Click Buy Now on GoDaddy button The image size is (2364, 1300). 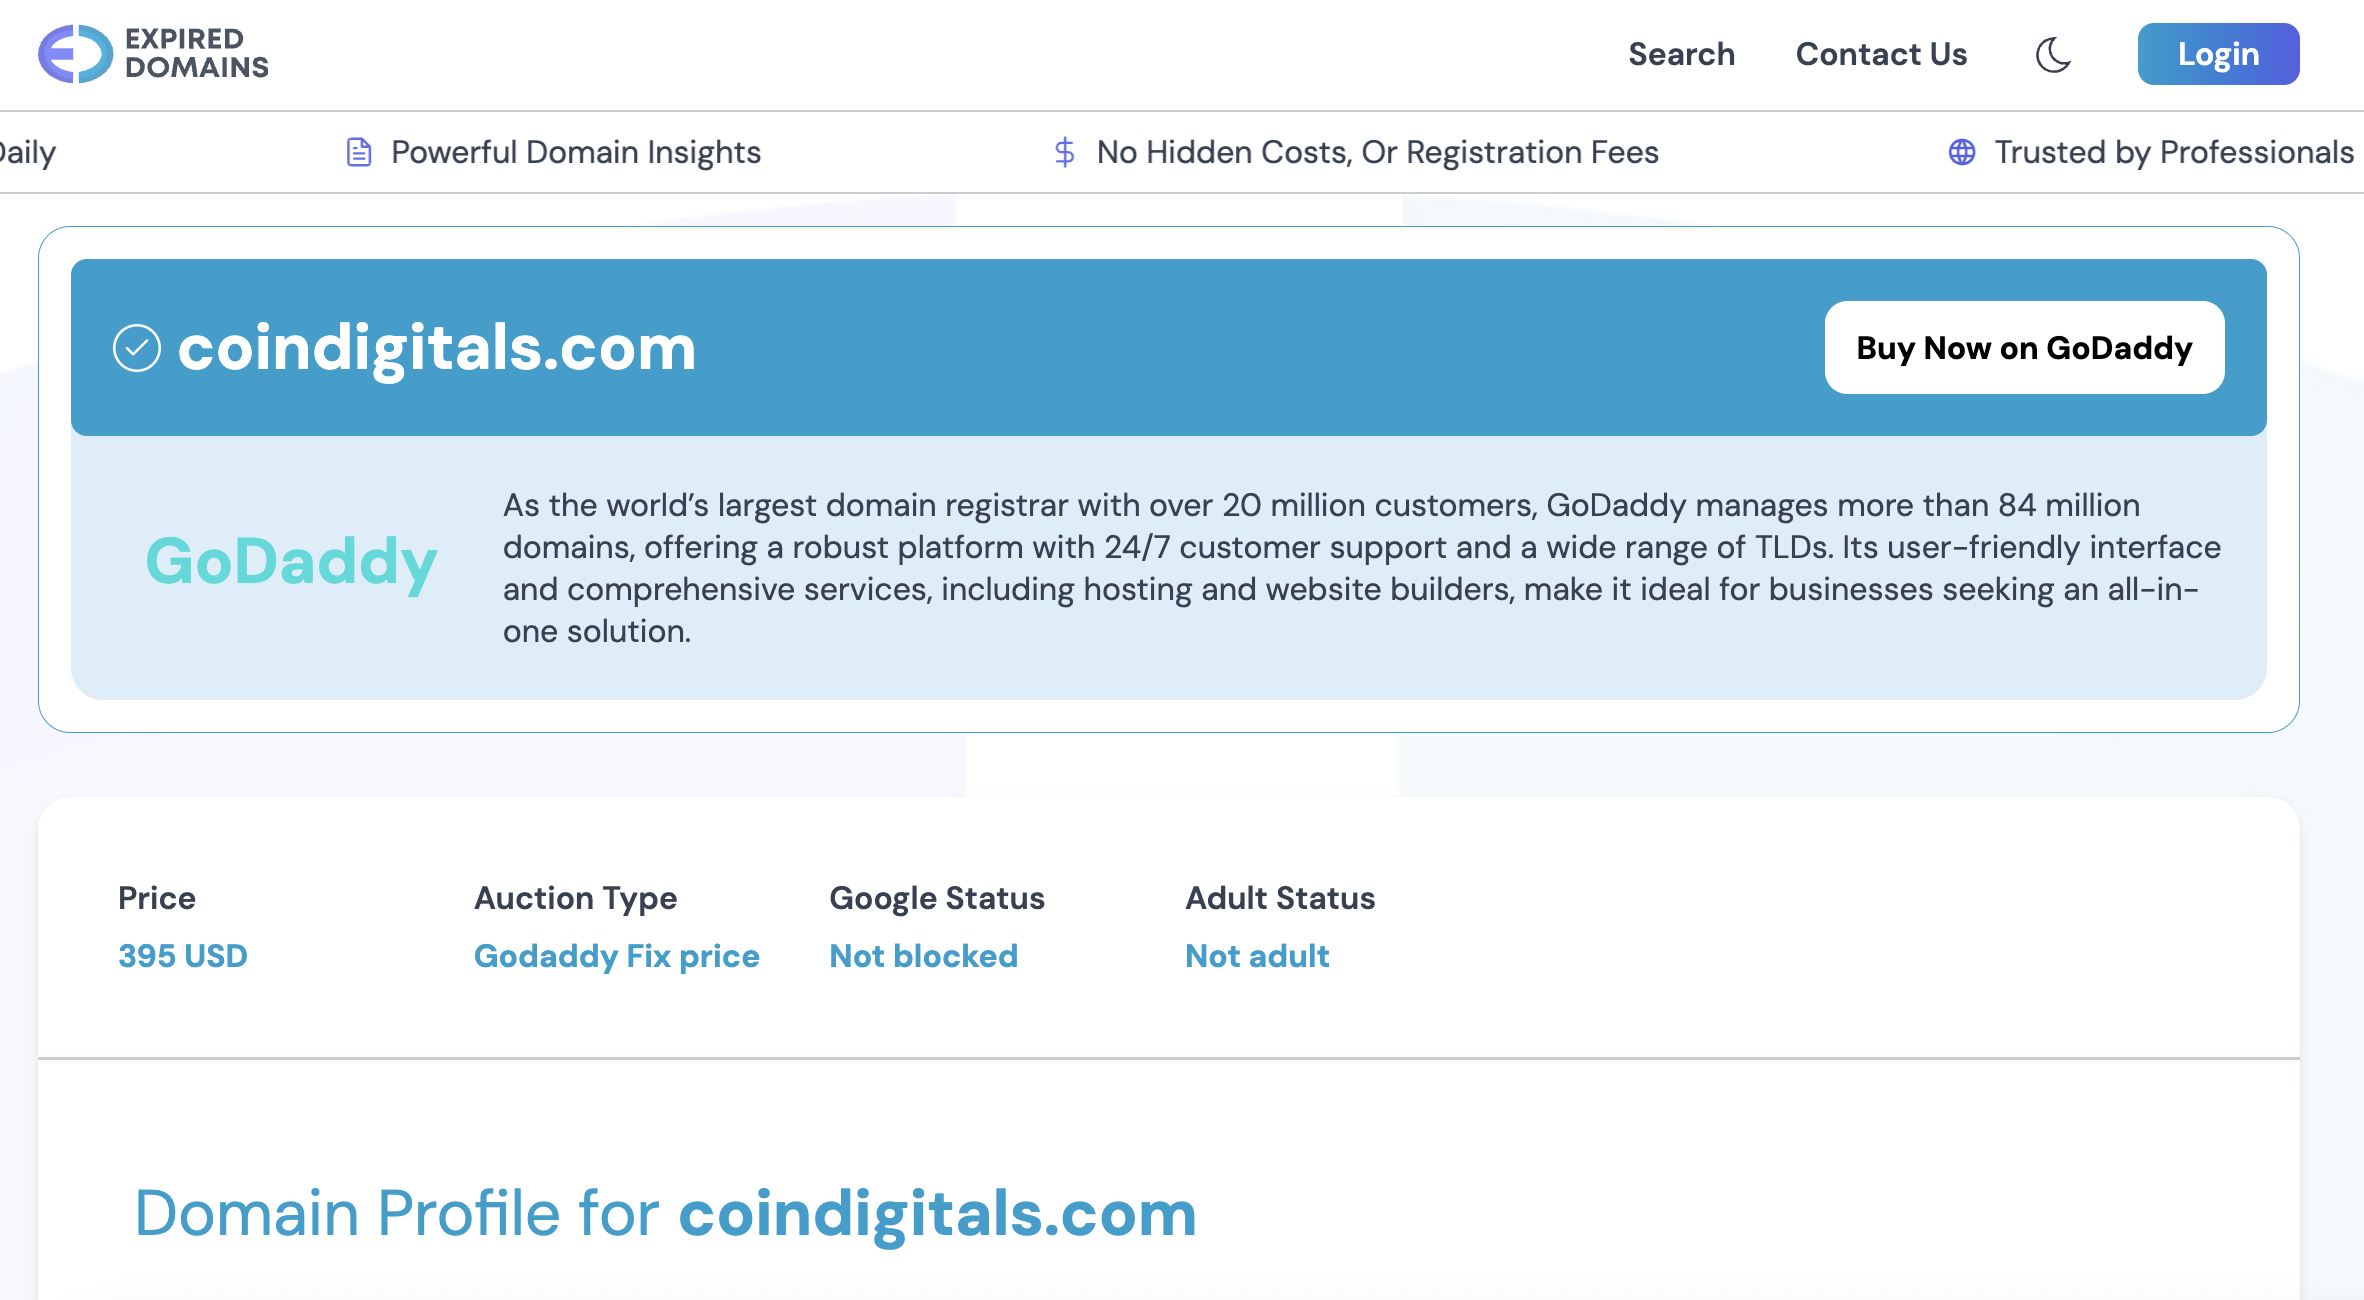click(2024, 348)
